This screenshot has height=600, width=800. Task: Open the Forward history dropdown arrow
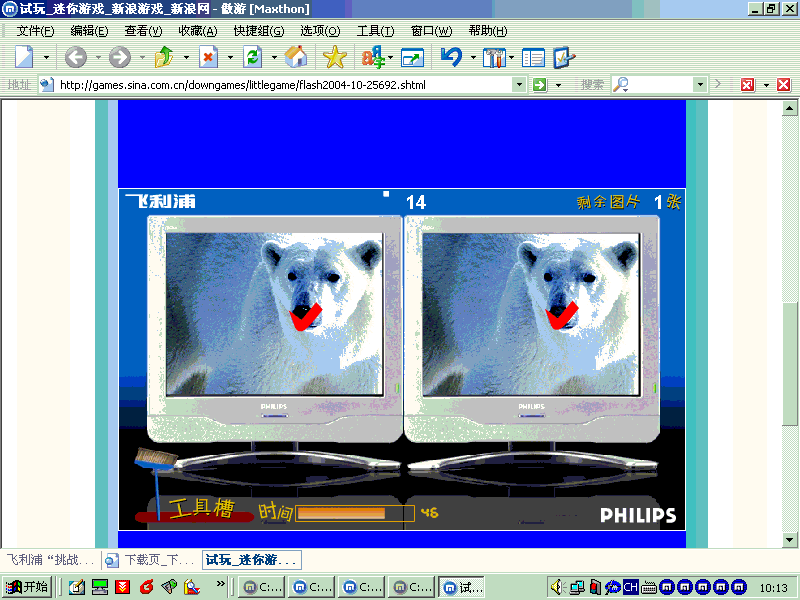[142, 57]
